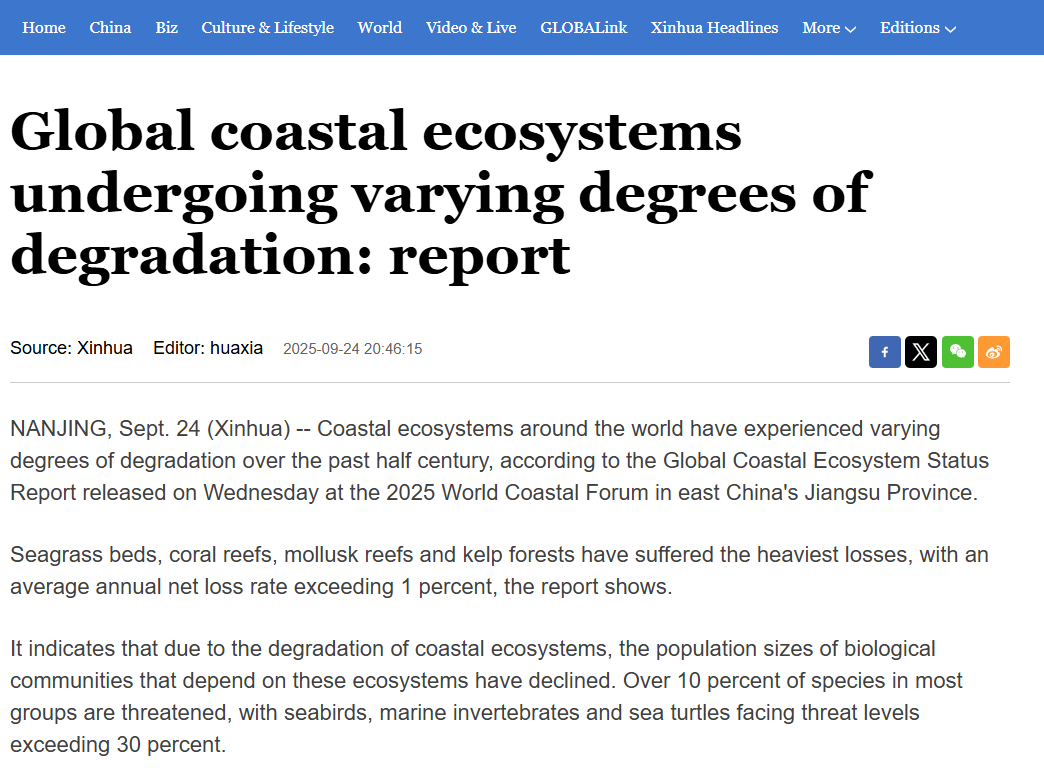Open the China section

click(110, 28)
